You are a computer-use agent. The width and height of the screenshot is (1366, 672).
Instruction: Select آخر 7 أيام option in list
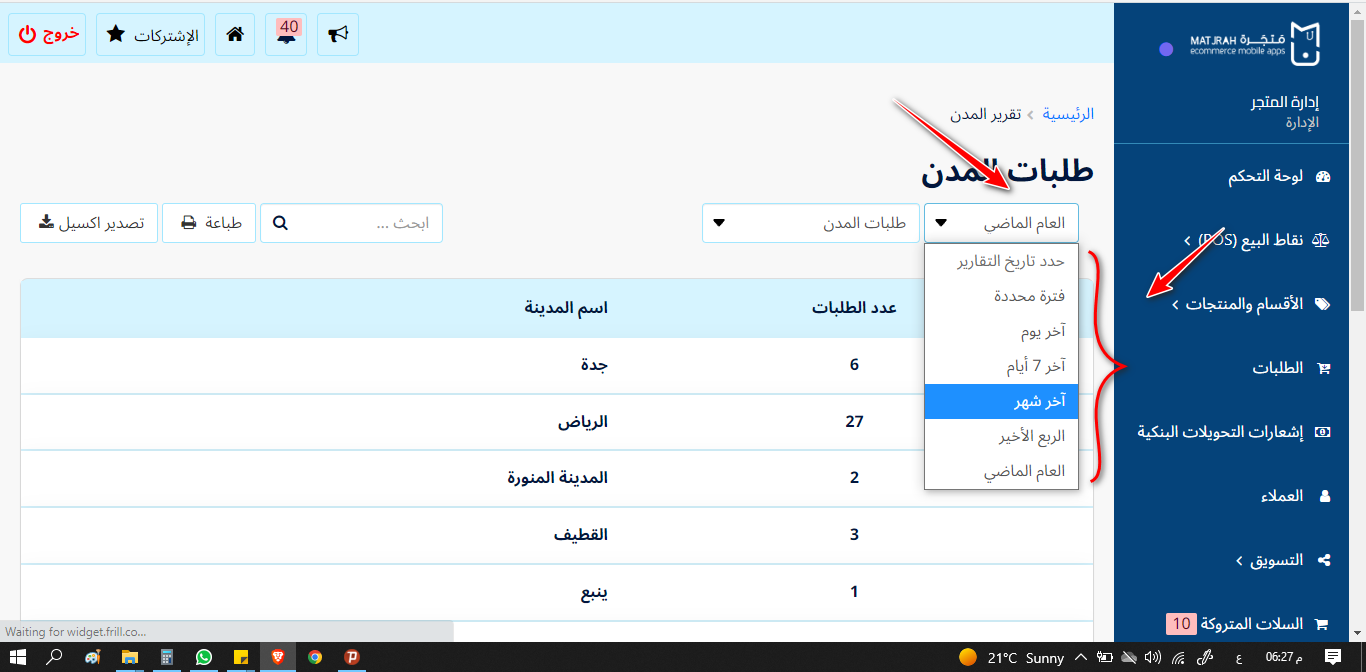click(x=1002, y=366)
